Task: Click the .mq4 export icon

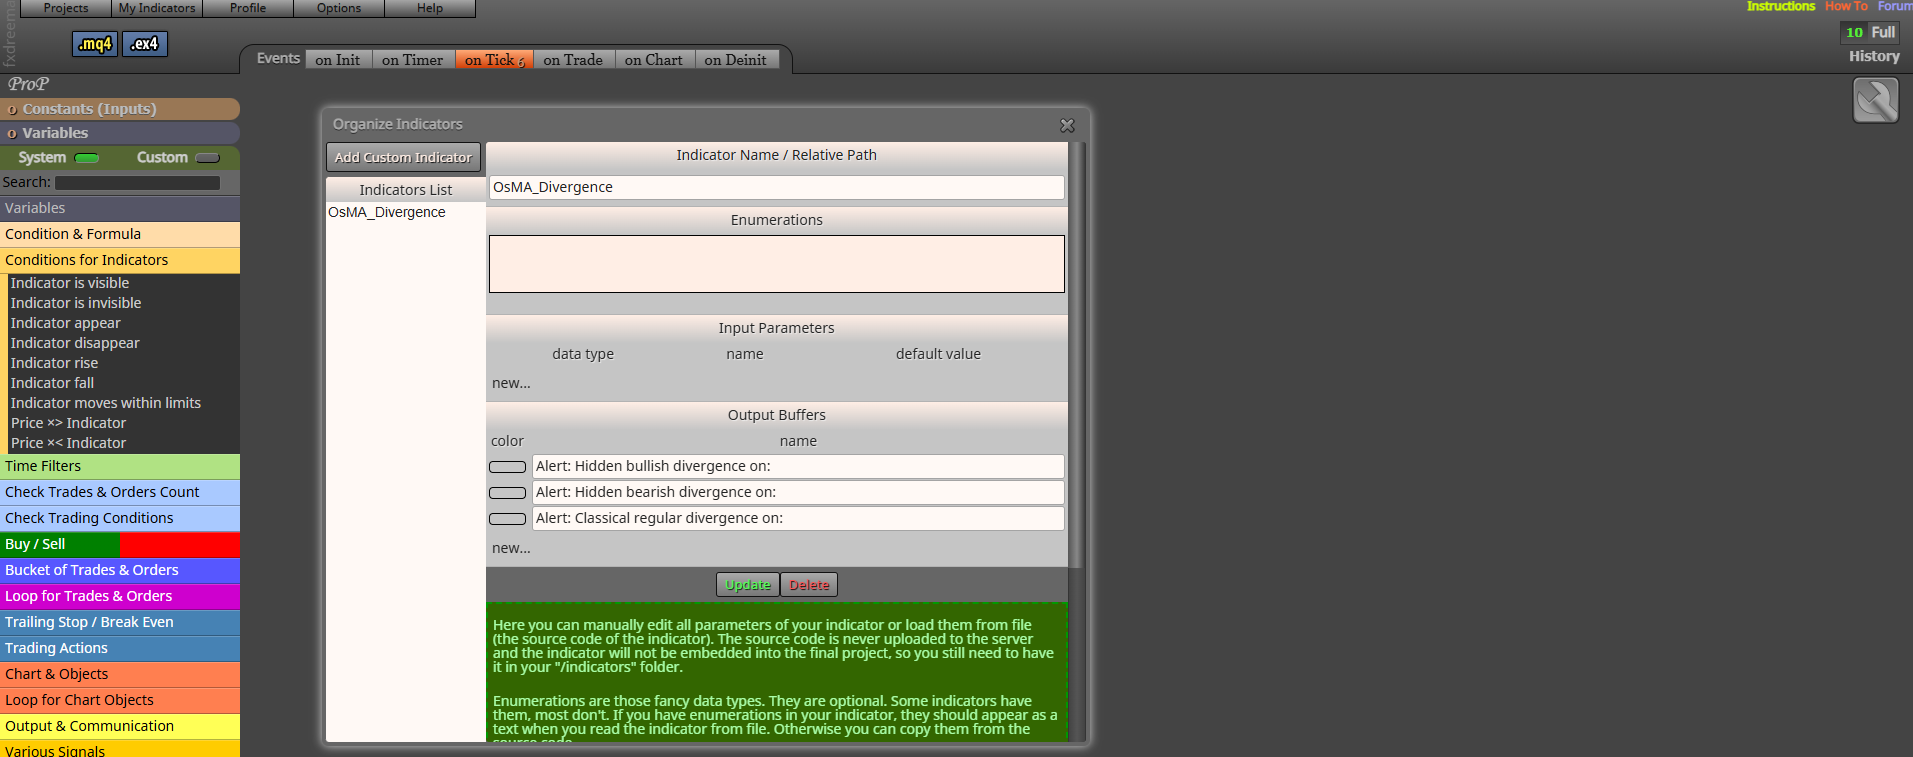Action: (x=95, y=44)
